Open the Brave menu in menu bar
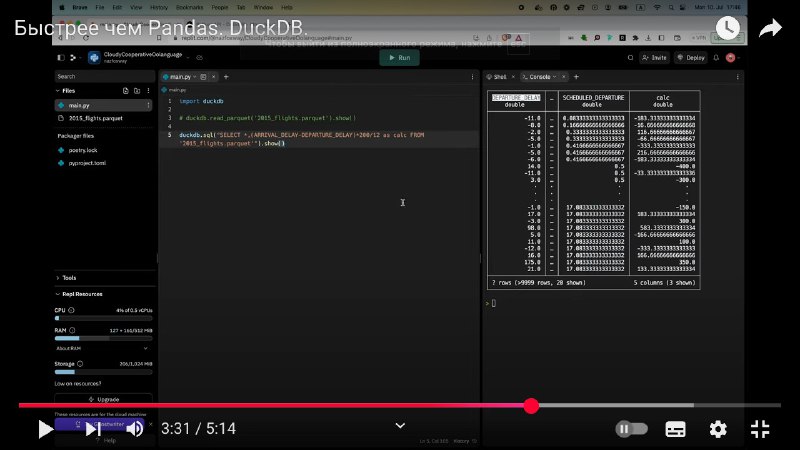 (x=80, y=8)
